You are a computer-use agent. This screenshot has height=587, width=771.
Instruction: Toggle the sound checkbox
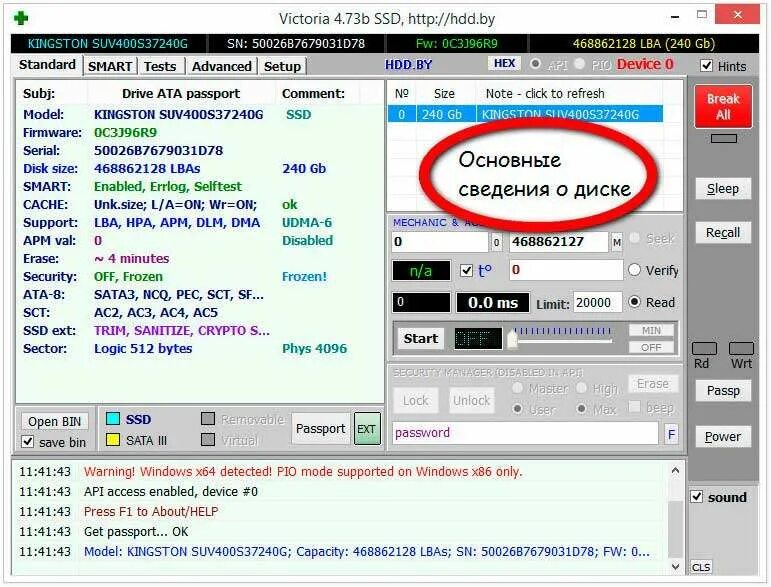pos(697,497)
